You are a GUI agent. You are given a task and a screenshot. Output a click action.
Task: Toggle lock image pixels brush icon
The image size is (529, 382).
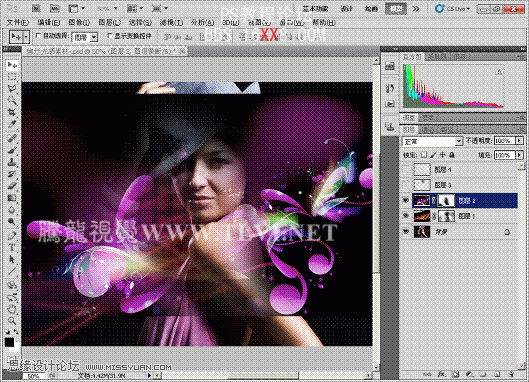tap(433, 155)
